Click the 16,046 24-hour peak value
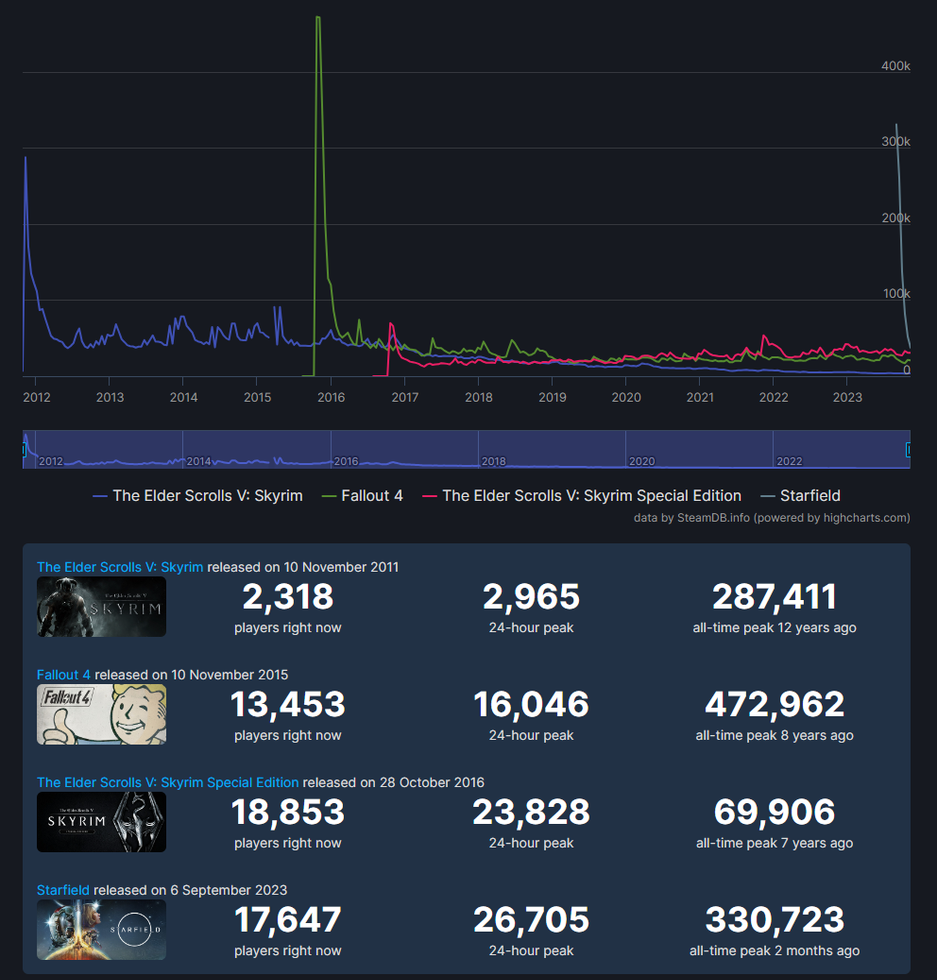Viewport: 937px width, 980px height. pyautogui.click(x=531, y=704)
